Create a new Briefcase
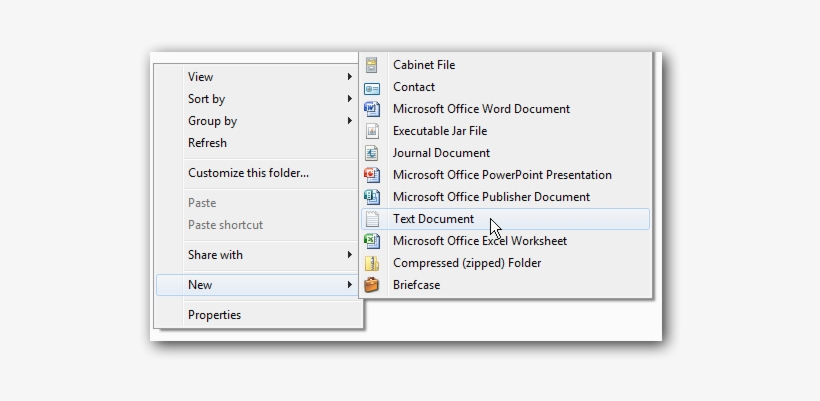This screenshot has height=401, width=820. 505,285
